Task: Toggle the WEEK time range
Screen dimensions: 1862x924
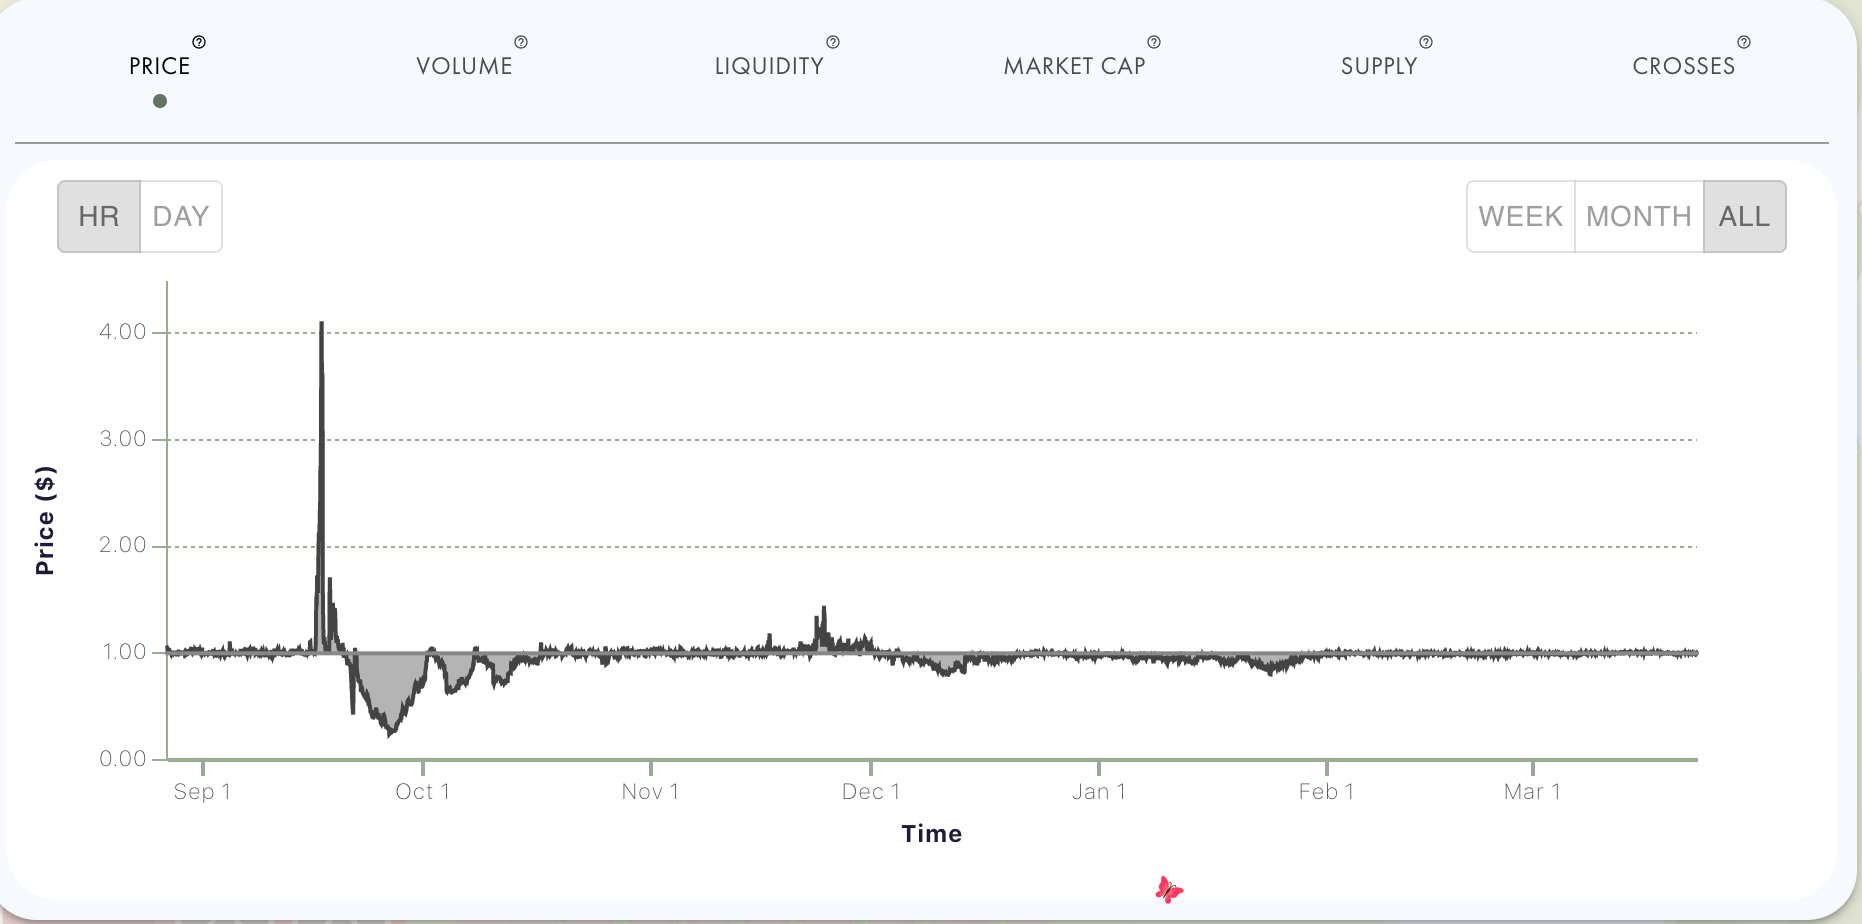Action: 1520,216
